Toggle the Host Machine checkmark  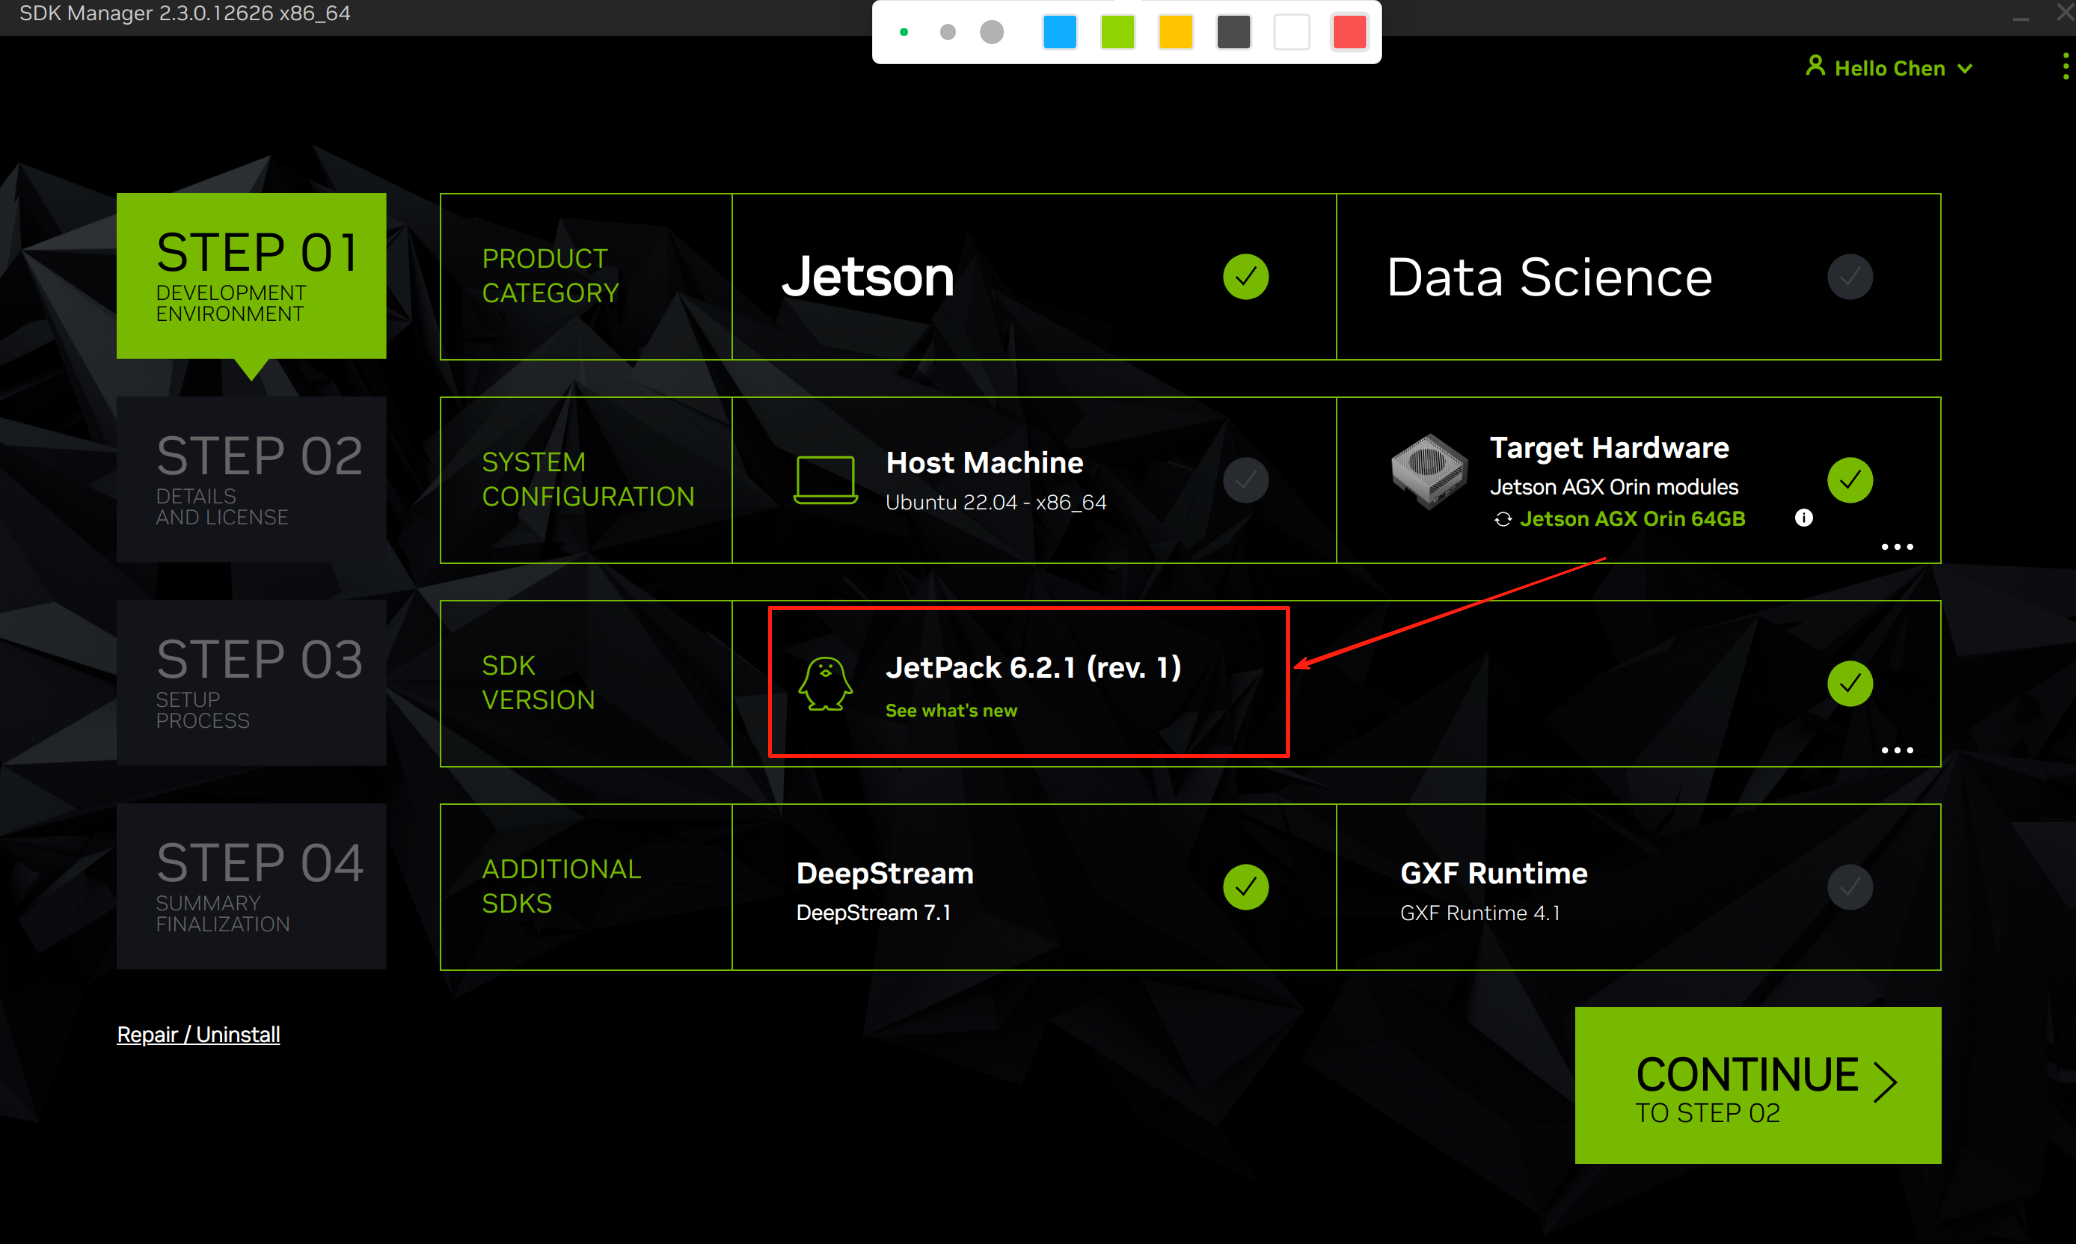point(1246,480)
